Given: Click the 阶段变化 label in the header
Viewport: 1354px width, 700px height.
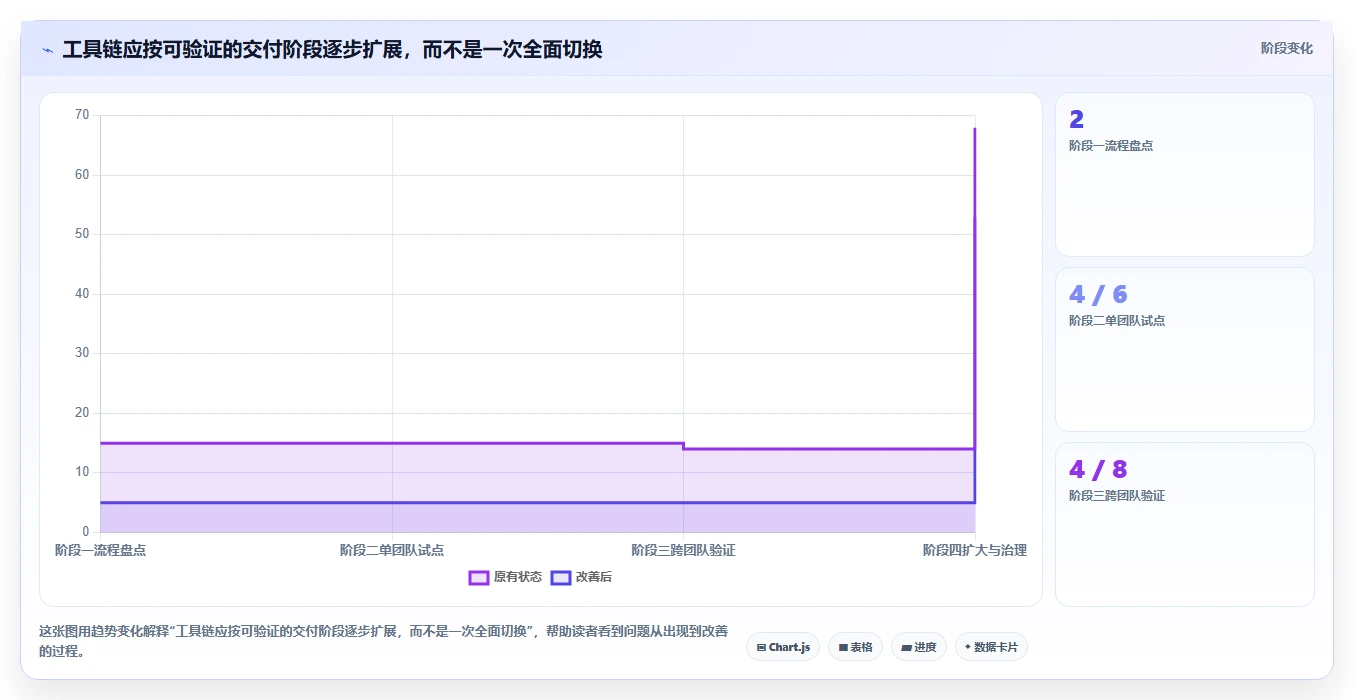Looking at the screenshot, I should point(1286,48).
